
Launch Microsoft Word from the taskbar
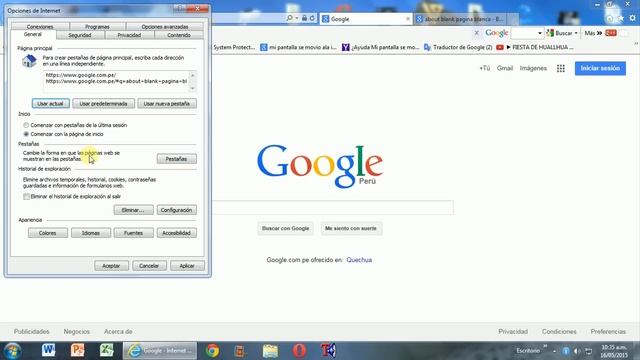tap(48, 350)
